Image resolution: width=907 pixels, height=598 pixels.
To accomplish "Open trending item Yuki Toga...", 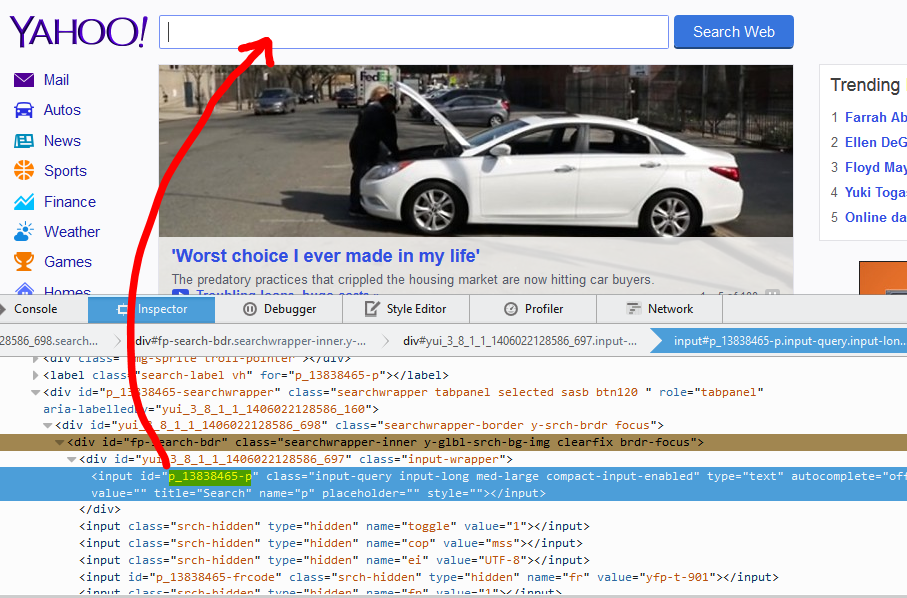I will click(875, 193).
